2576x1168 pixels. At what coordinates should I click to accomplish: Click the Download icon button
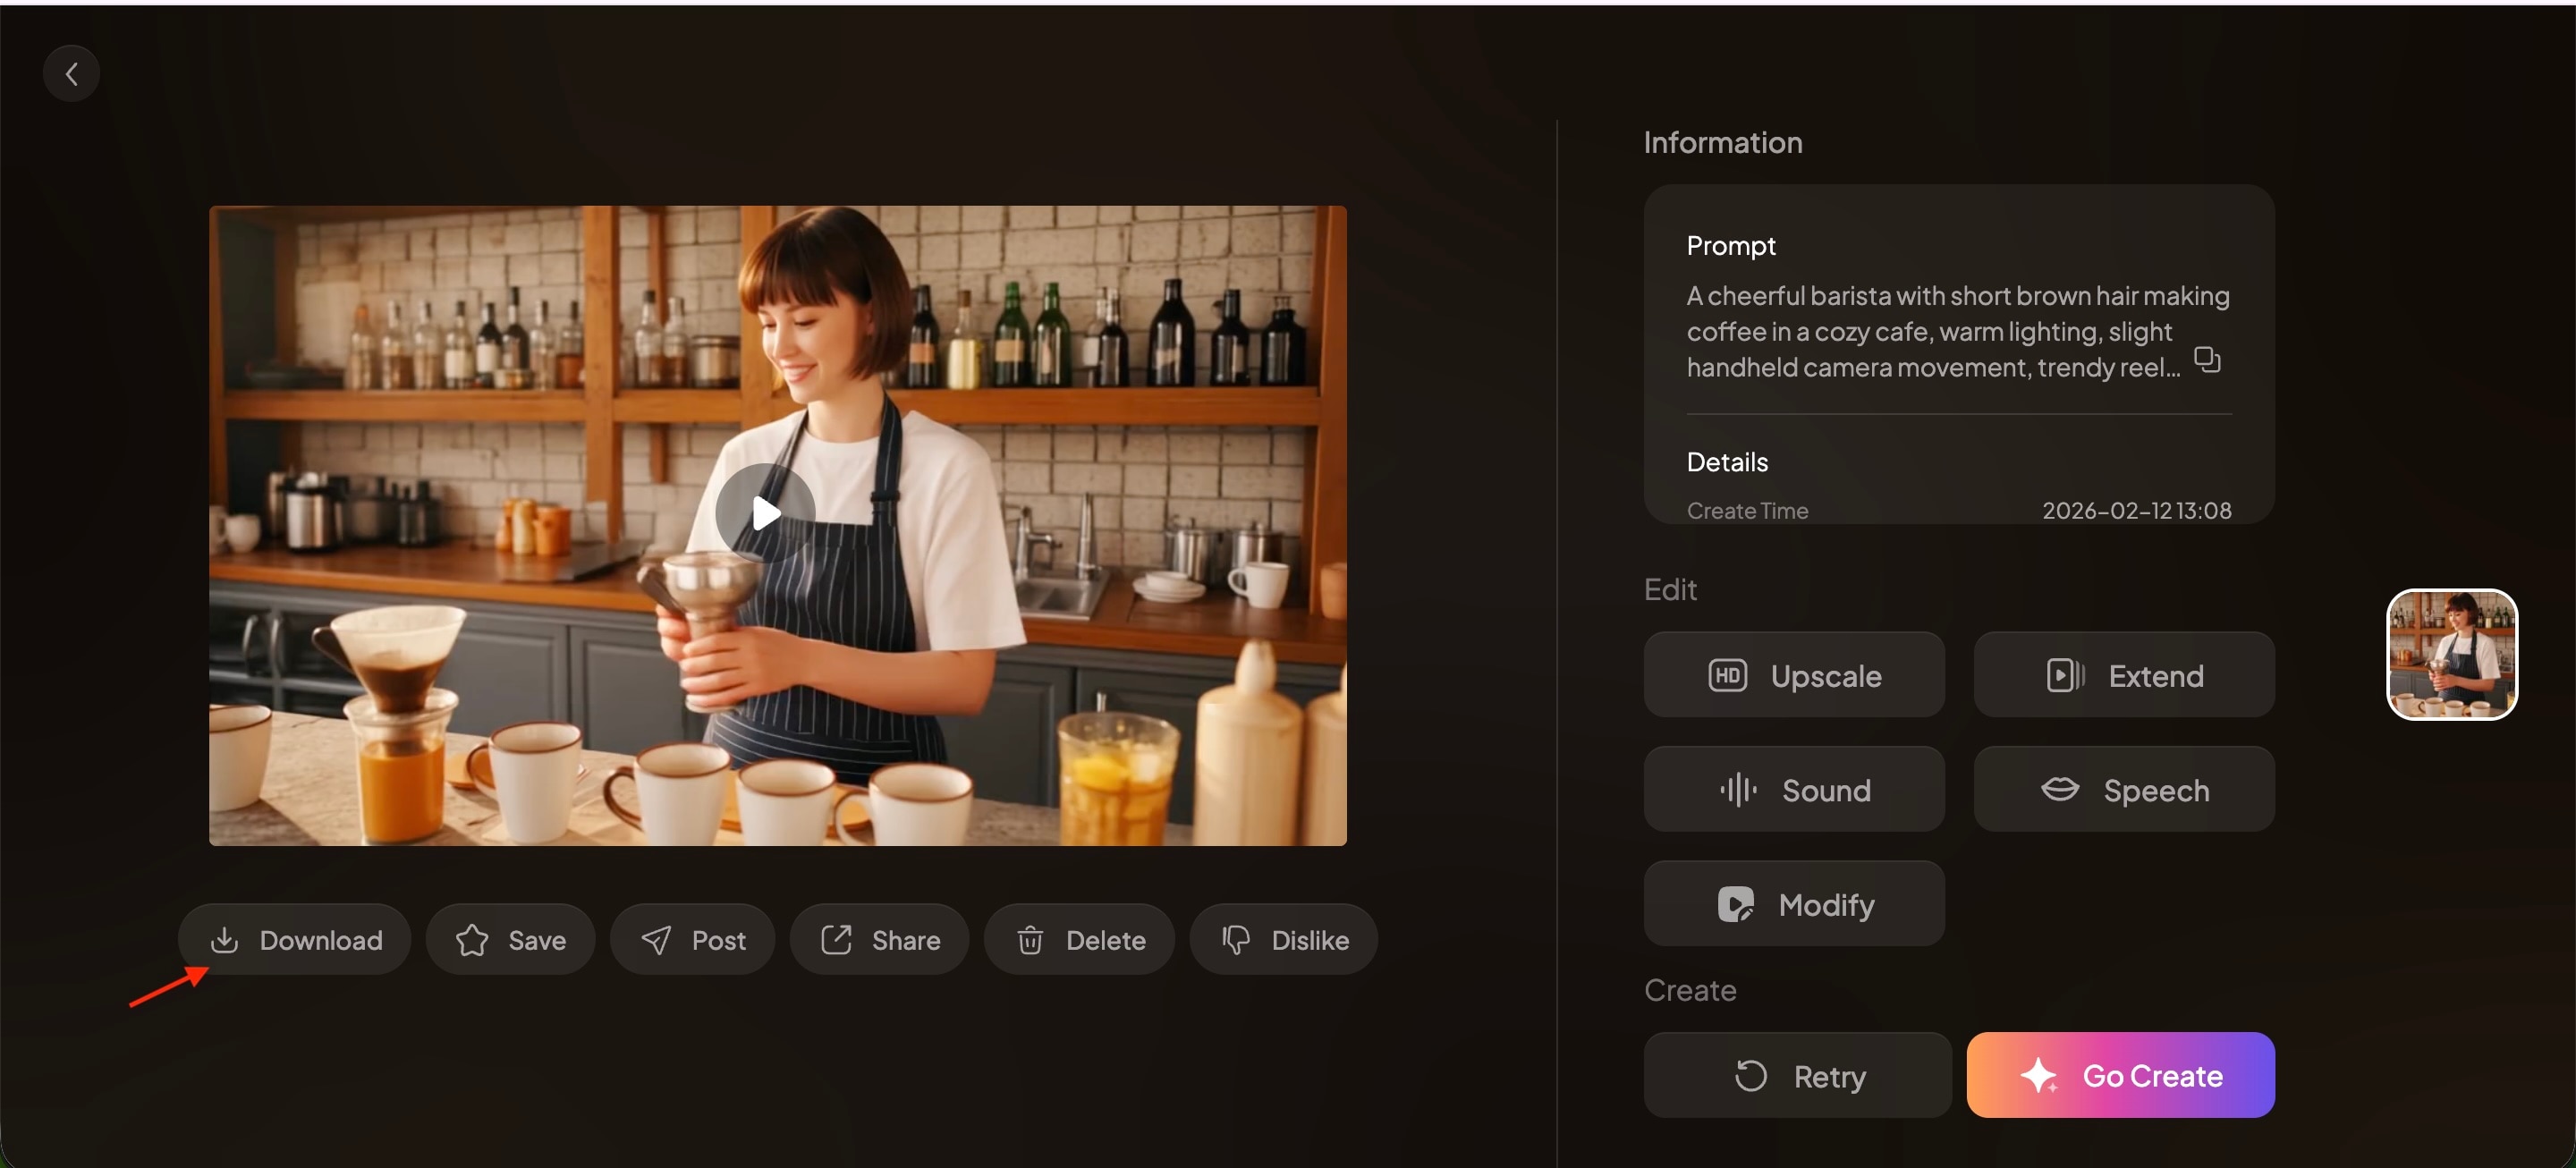293,939
